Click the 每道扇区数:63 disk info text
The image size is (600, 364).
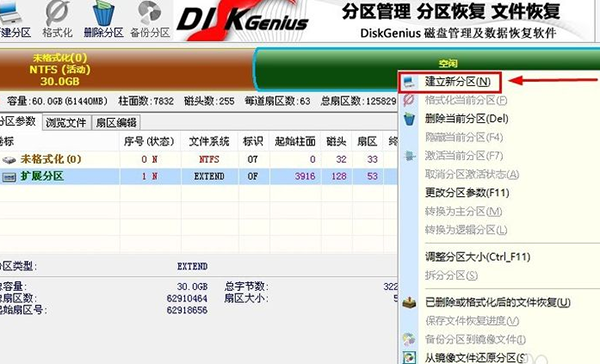(x=277, y=101)
